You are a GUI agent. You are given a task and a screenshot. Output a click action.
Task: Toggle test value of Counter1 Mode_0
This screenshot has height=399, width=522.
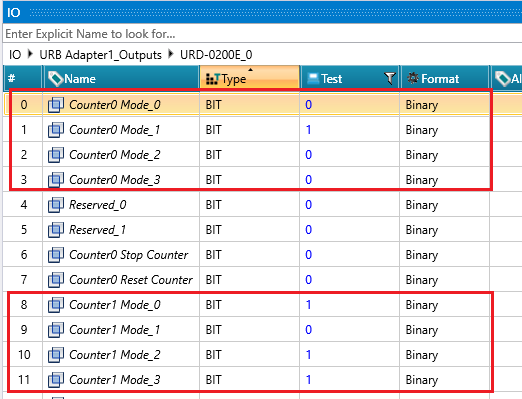(308, 305)
